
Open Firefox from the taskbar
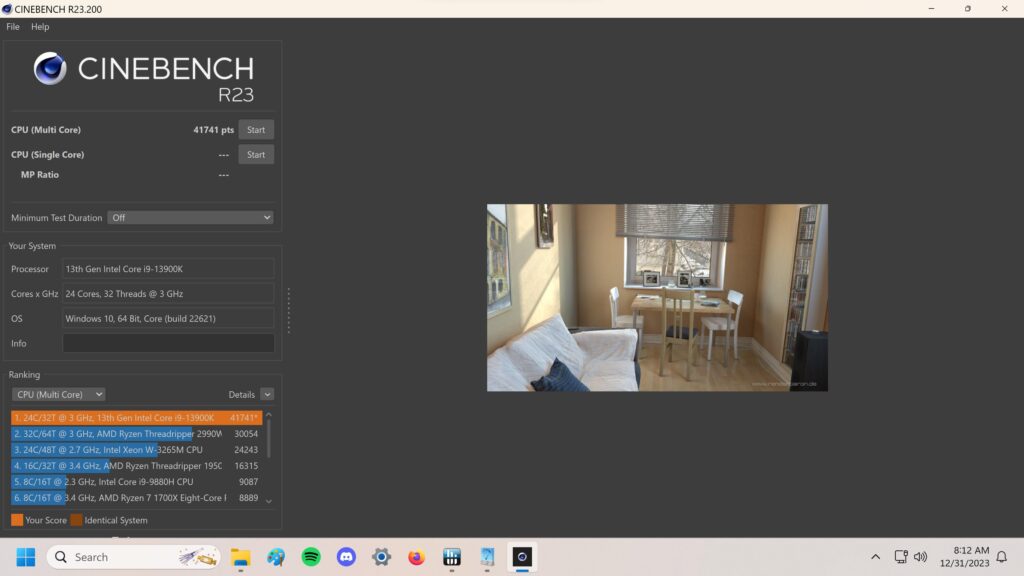pos(416,557)
